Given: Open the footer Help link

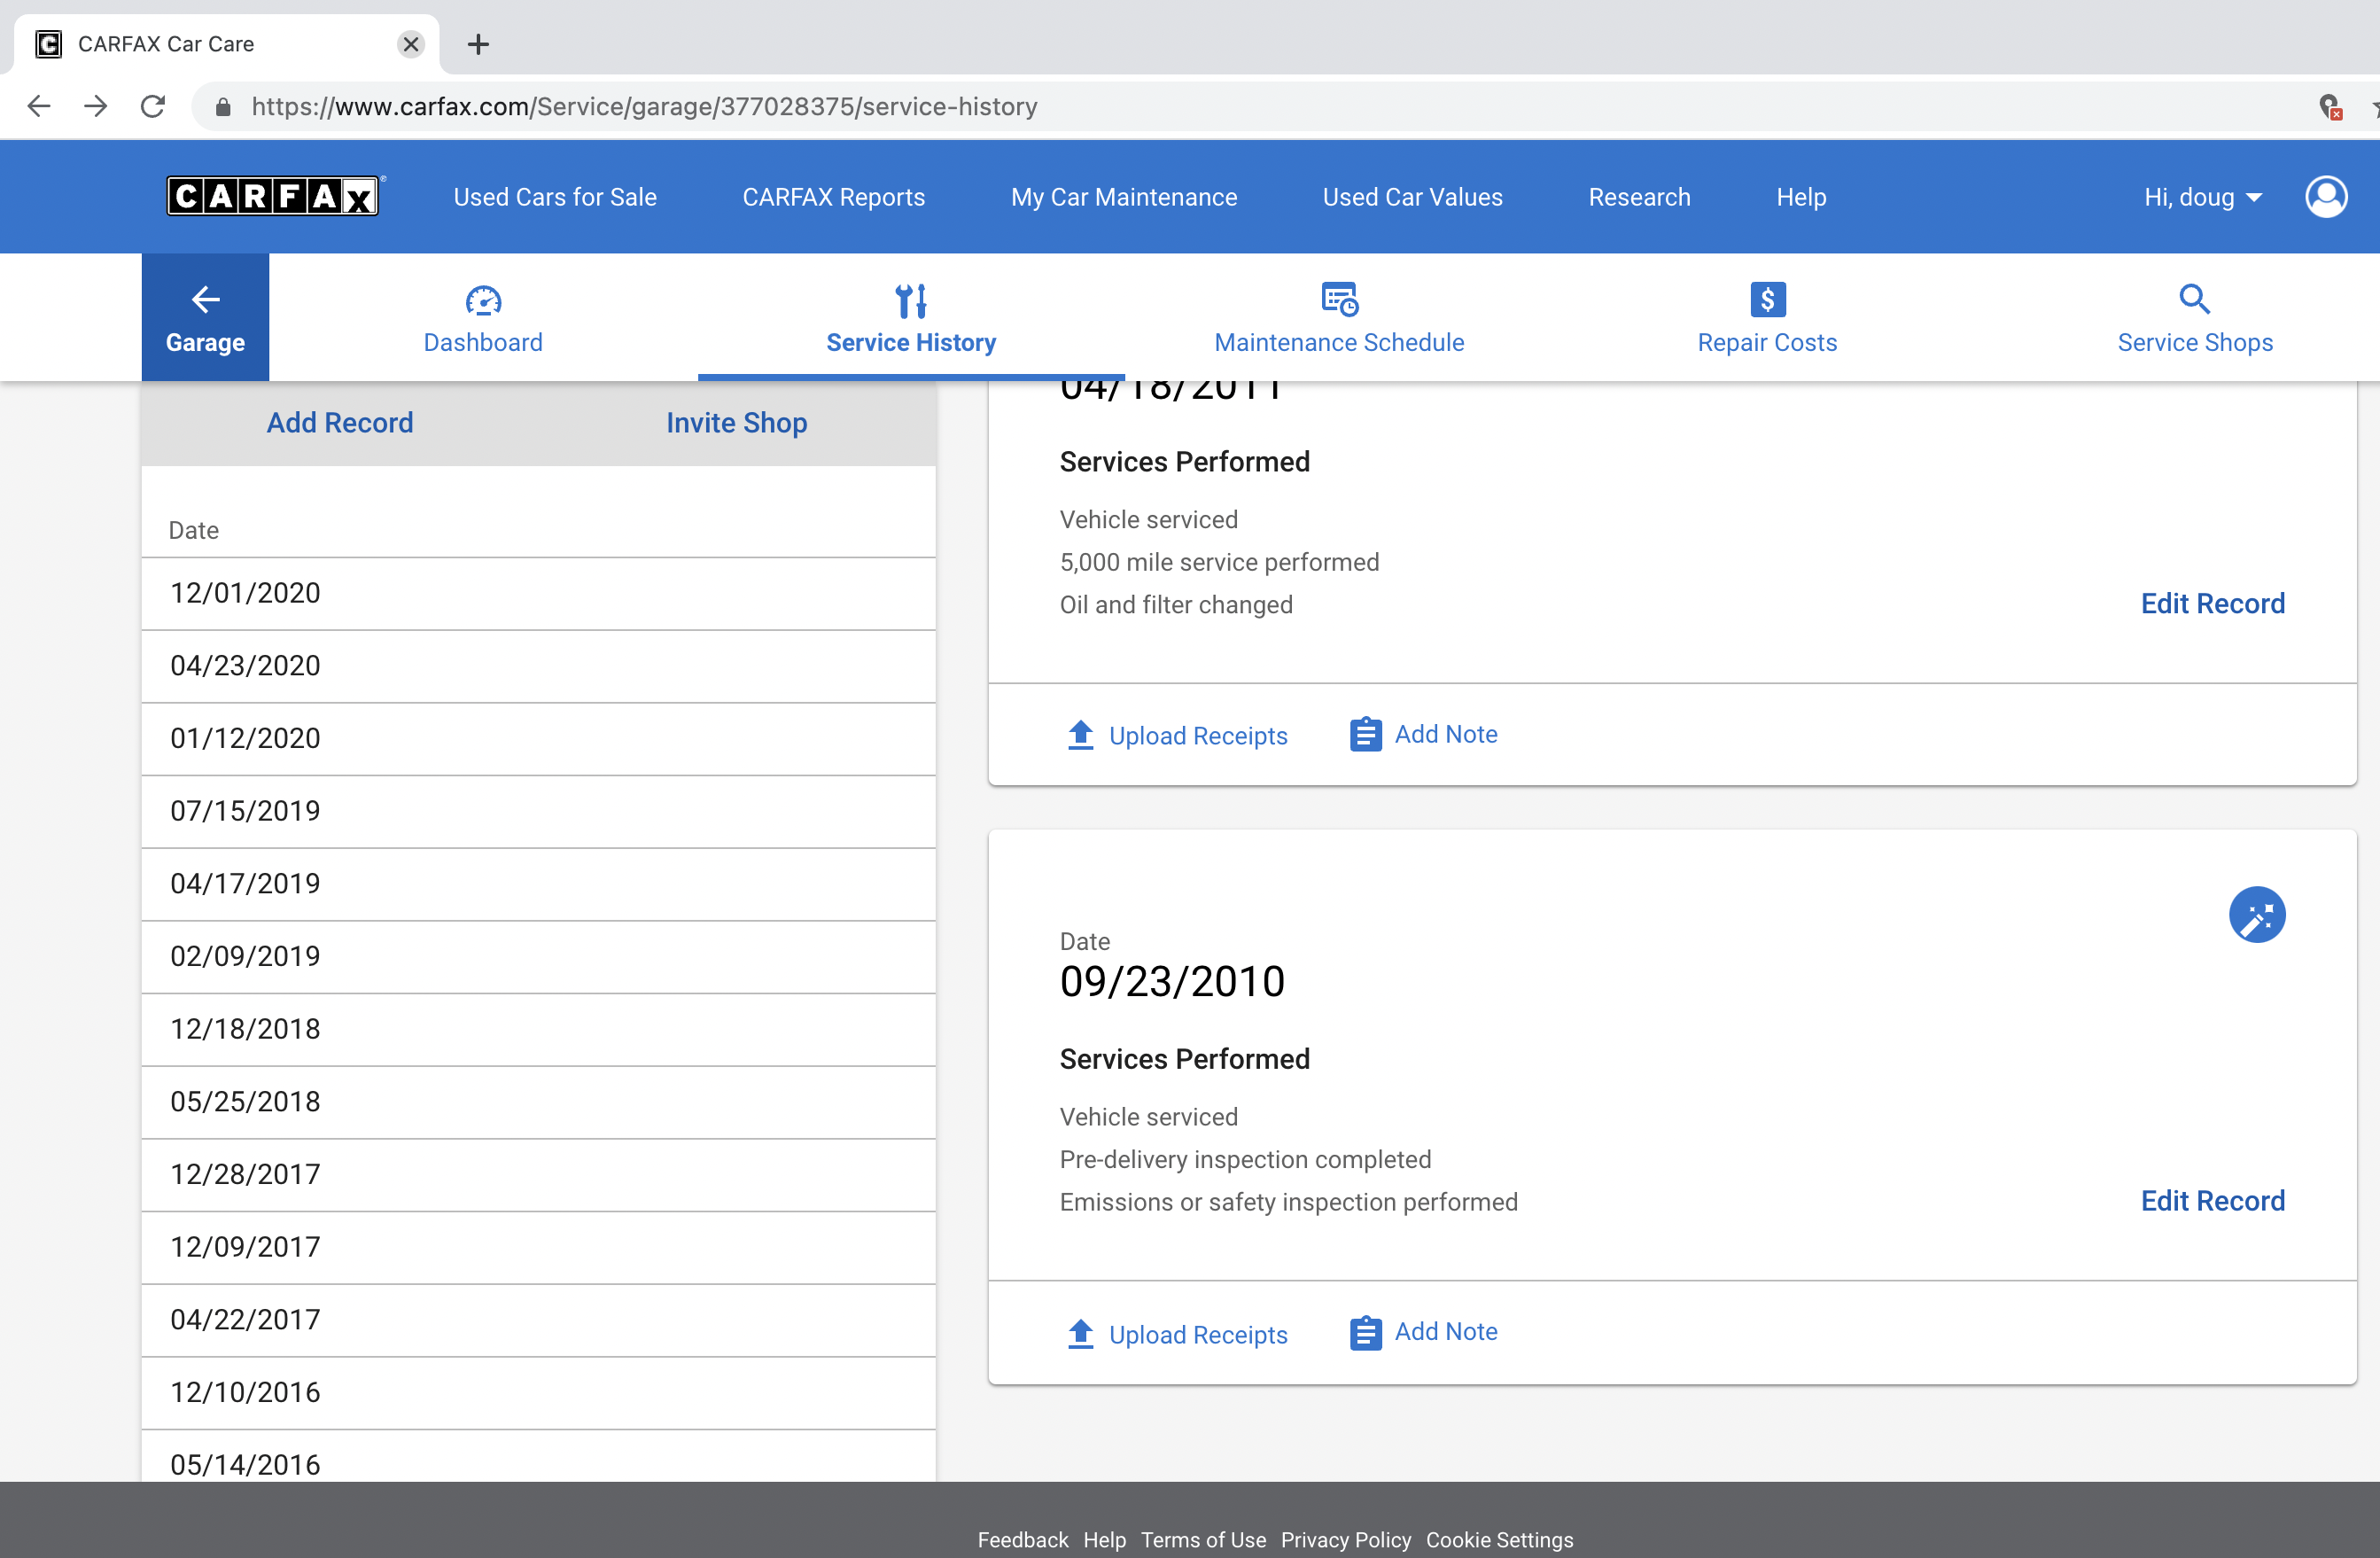Looking at the screenshot, I should (1104, 1540).
